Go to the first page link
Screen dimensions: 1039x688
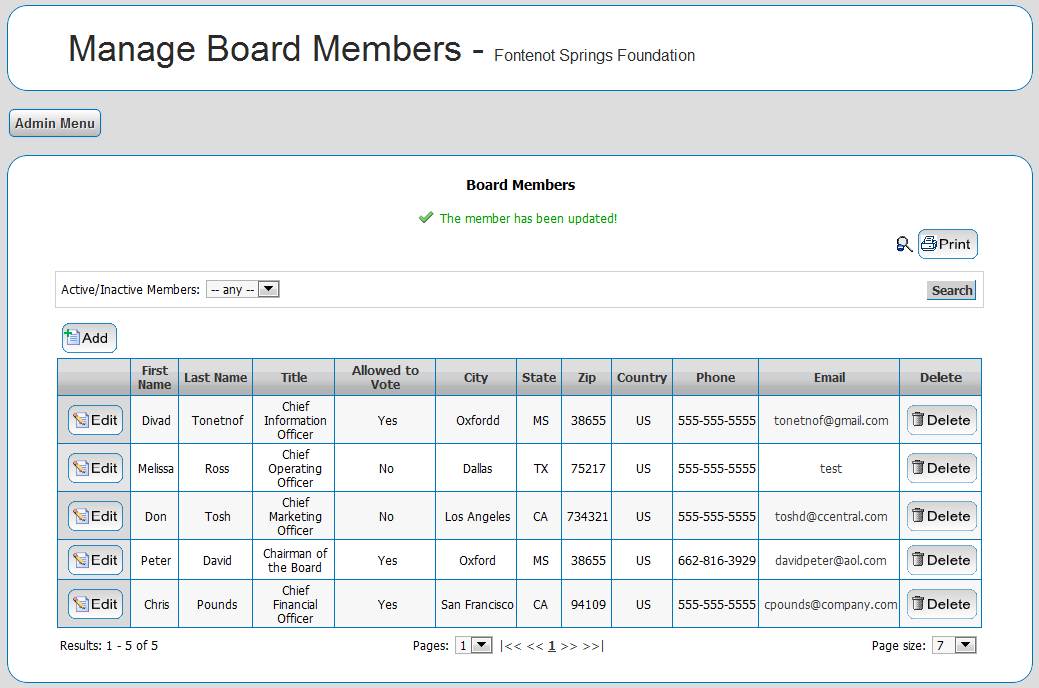coord(510,646)
